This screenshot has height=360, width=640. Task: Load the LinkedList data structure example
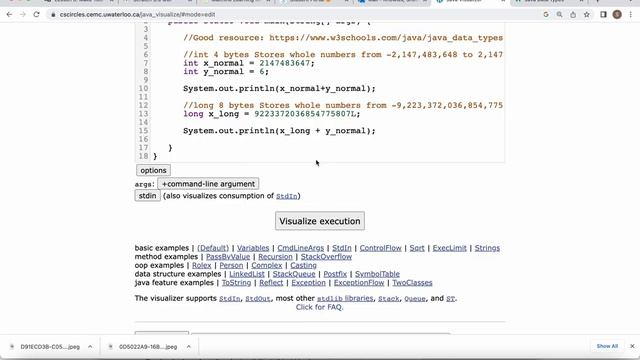point(247,274)
